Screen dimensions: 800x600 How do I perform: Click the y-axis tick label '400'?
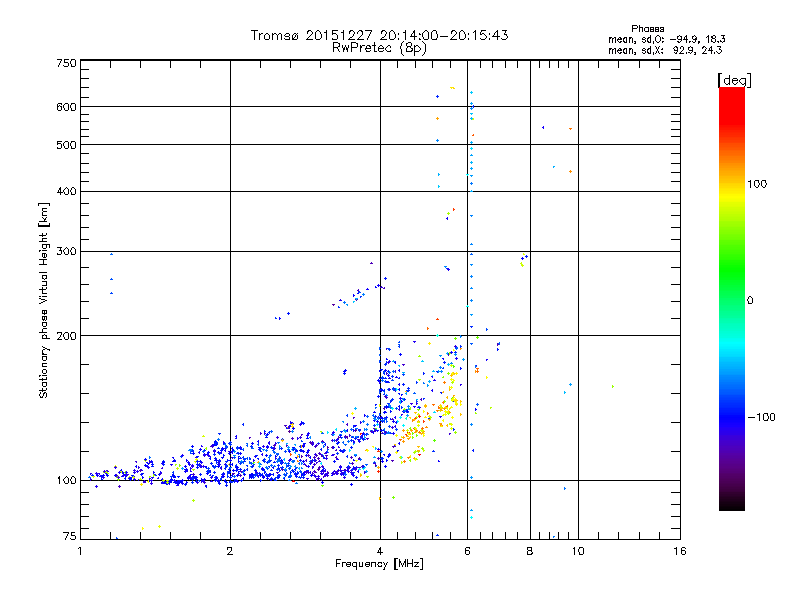coord(66,191)
